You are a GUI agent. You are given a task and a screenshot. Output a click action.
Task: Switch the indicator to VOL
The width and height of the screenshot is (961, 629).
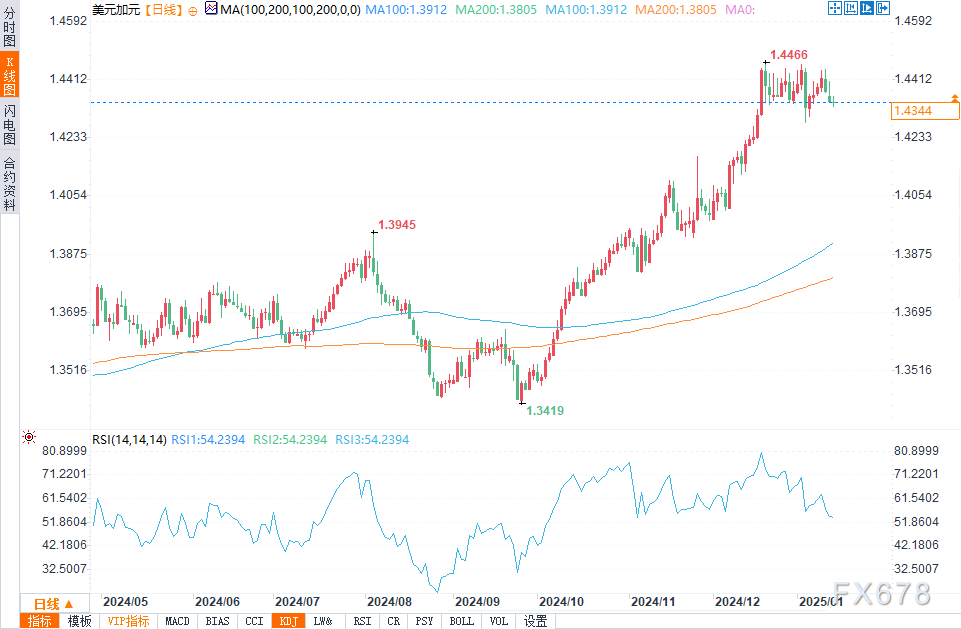[499, 621]
